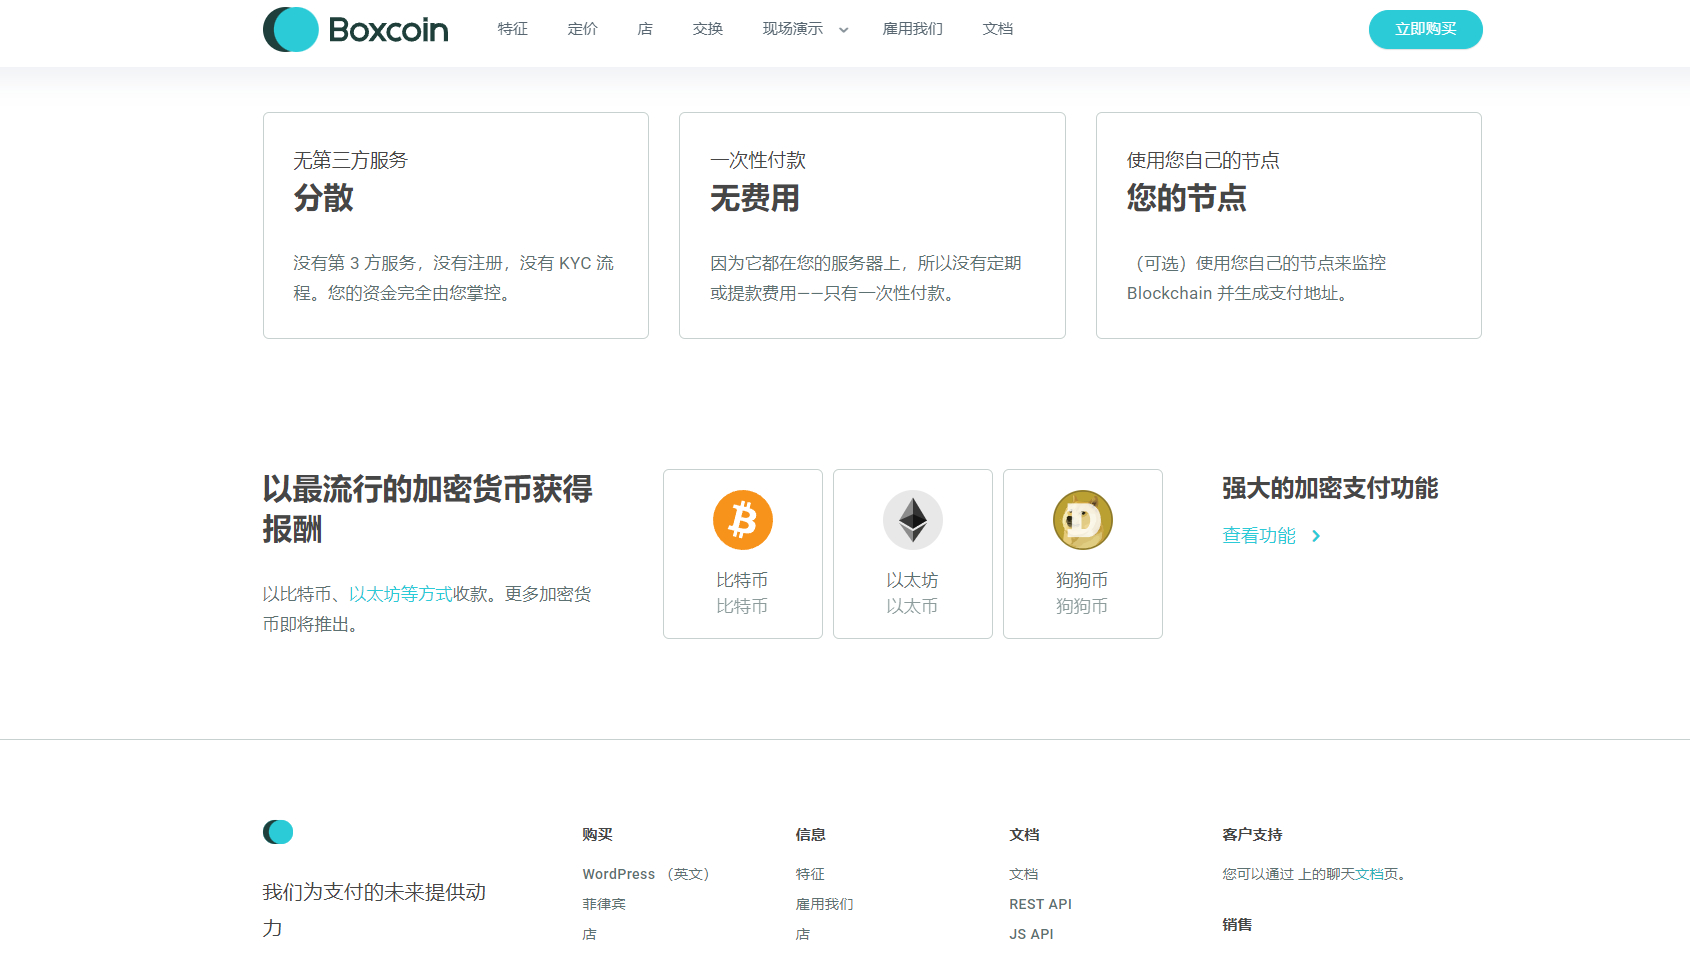The height and width of the screenshot is (953, 1690).
Task: Open the 定价 navigation item
Action: tap(582, 29)
